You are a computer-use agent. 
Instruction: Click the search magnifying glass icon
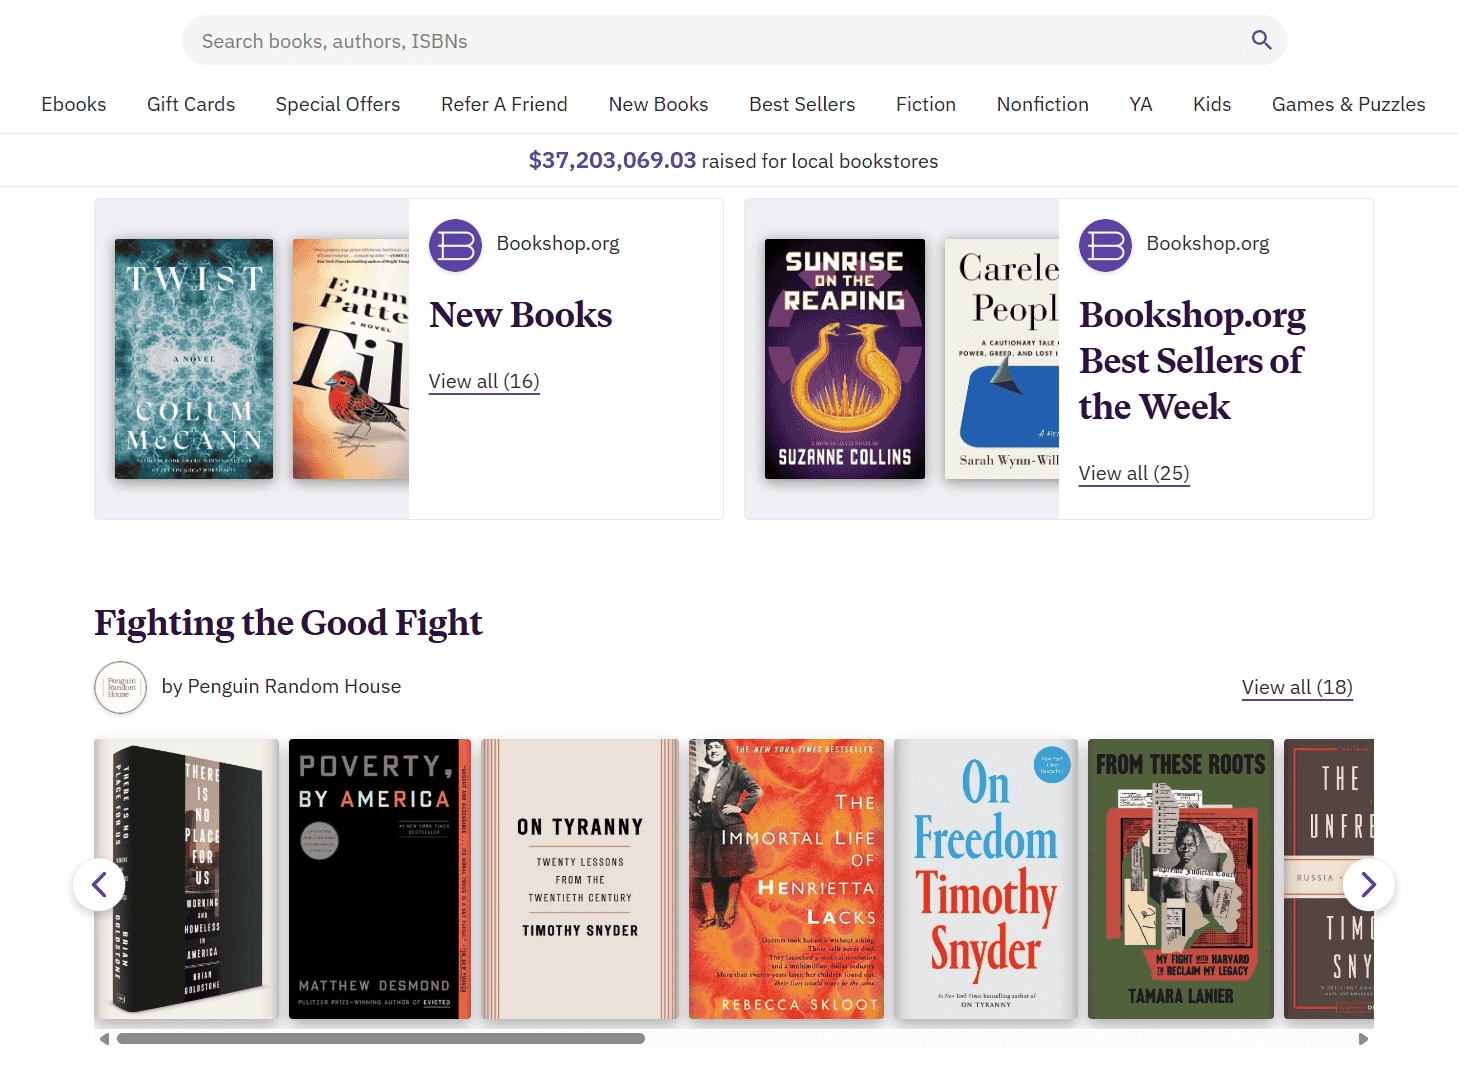[x=1261, y=40]
